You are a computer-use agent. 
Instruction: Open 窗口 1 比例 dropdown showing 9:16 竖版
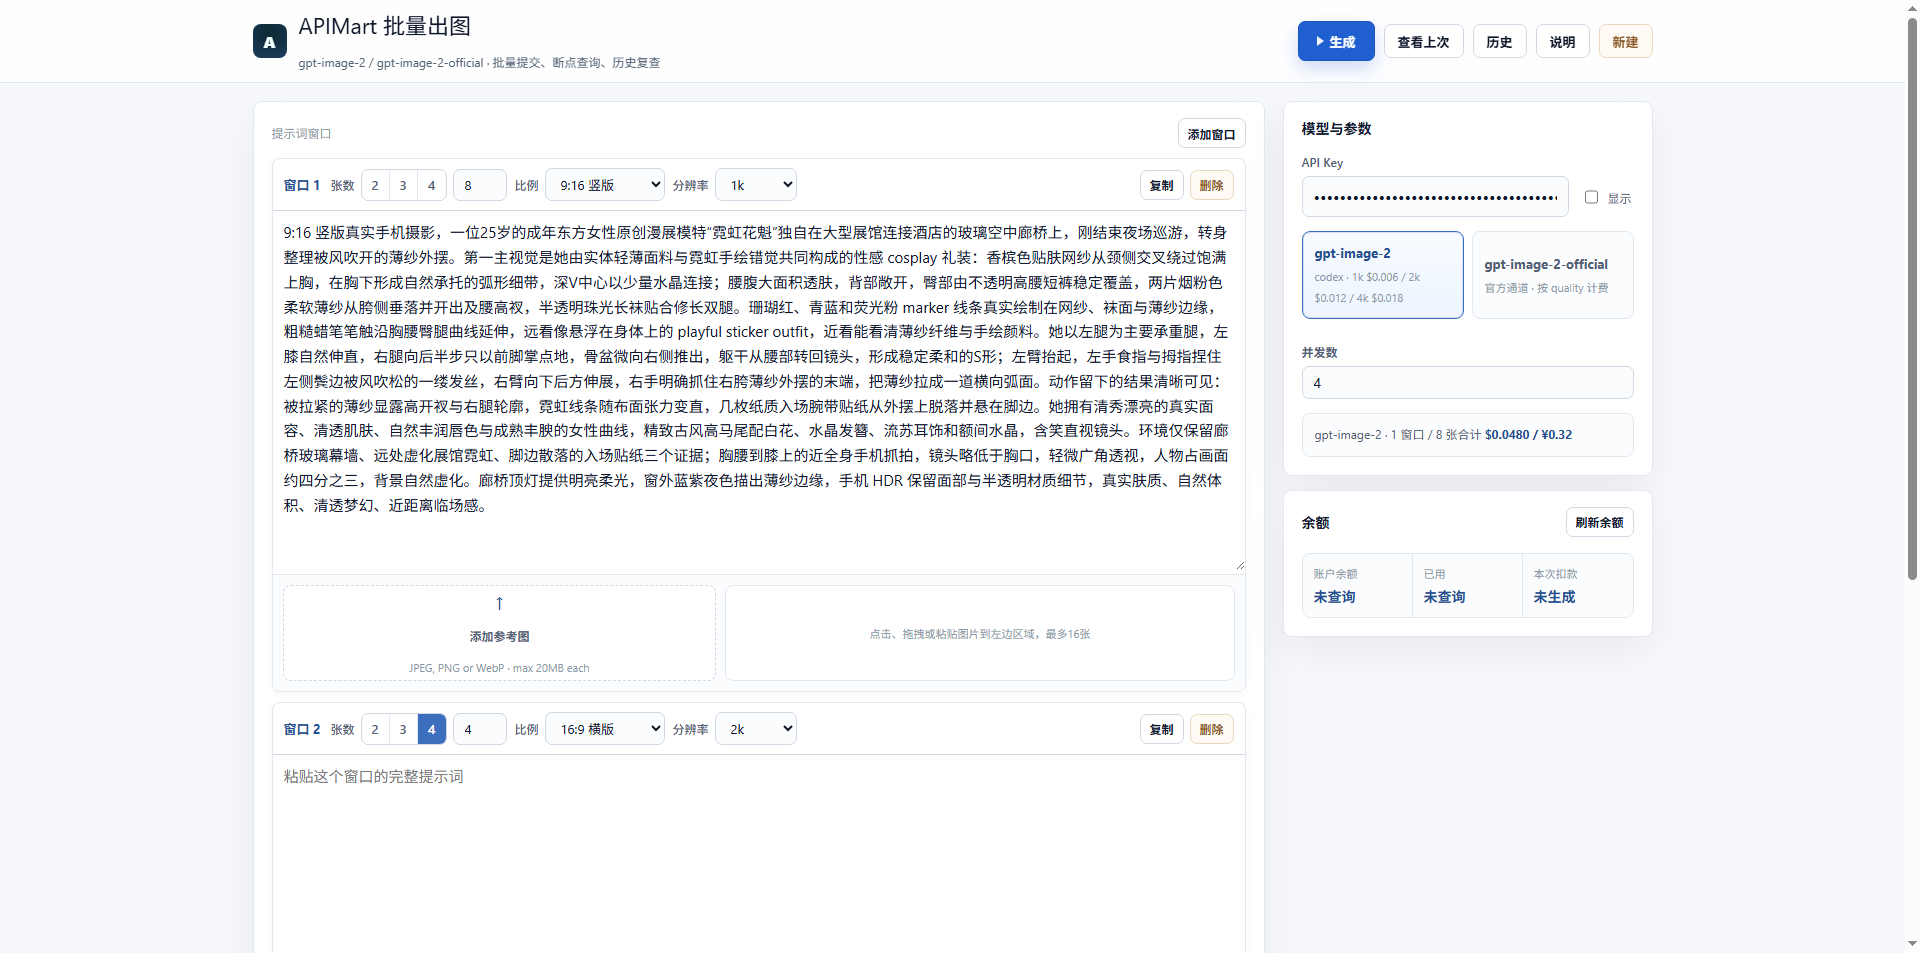pyautogui.click(x=605, y=185)
